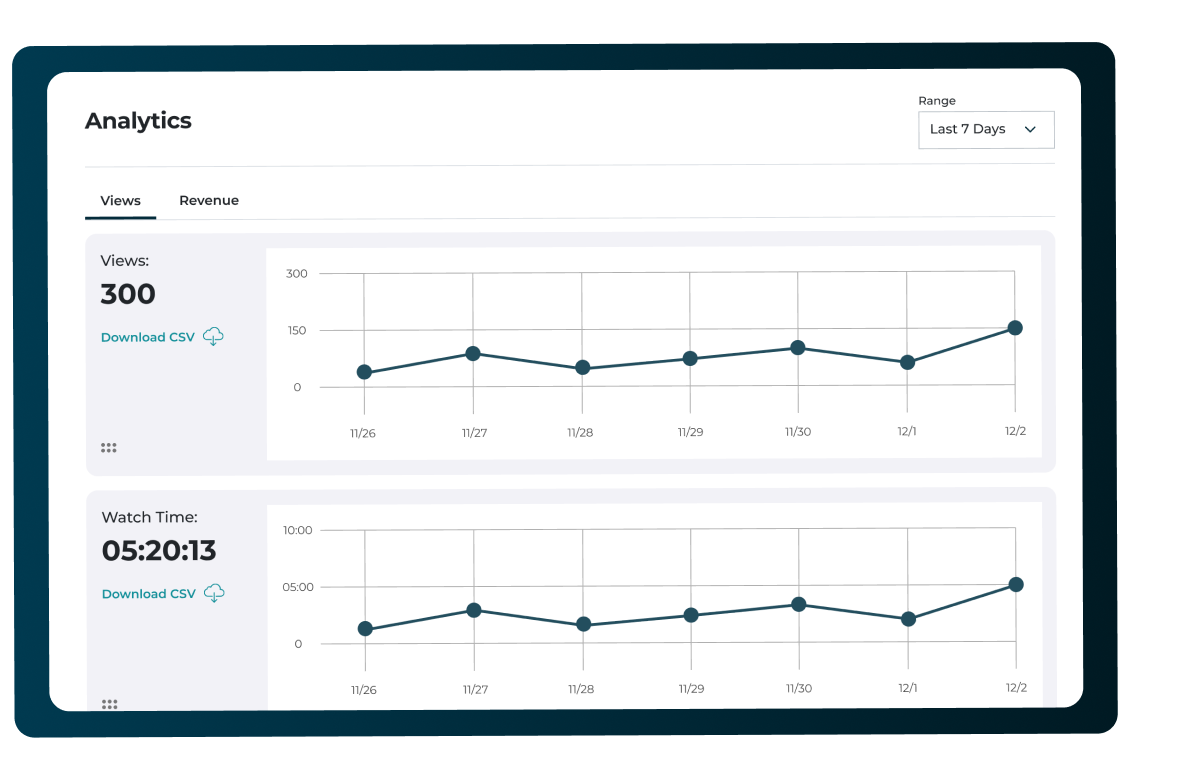
Task: Open the Last 7 Days range dropdown
Action: (x=985, y=130)
